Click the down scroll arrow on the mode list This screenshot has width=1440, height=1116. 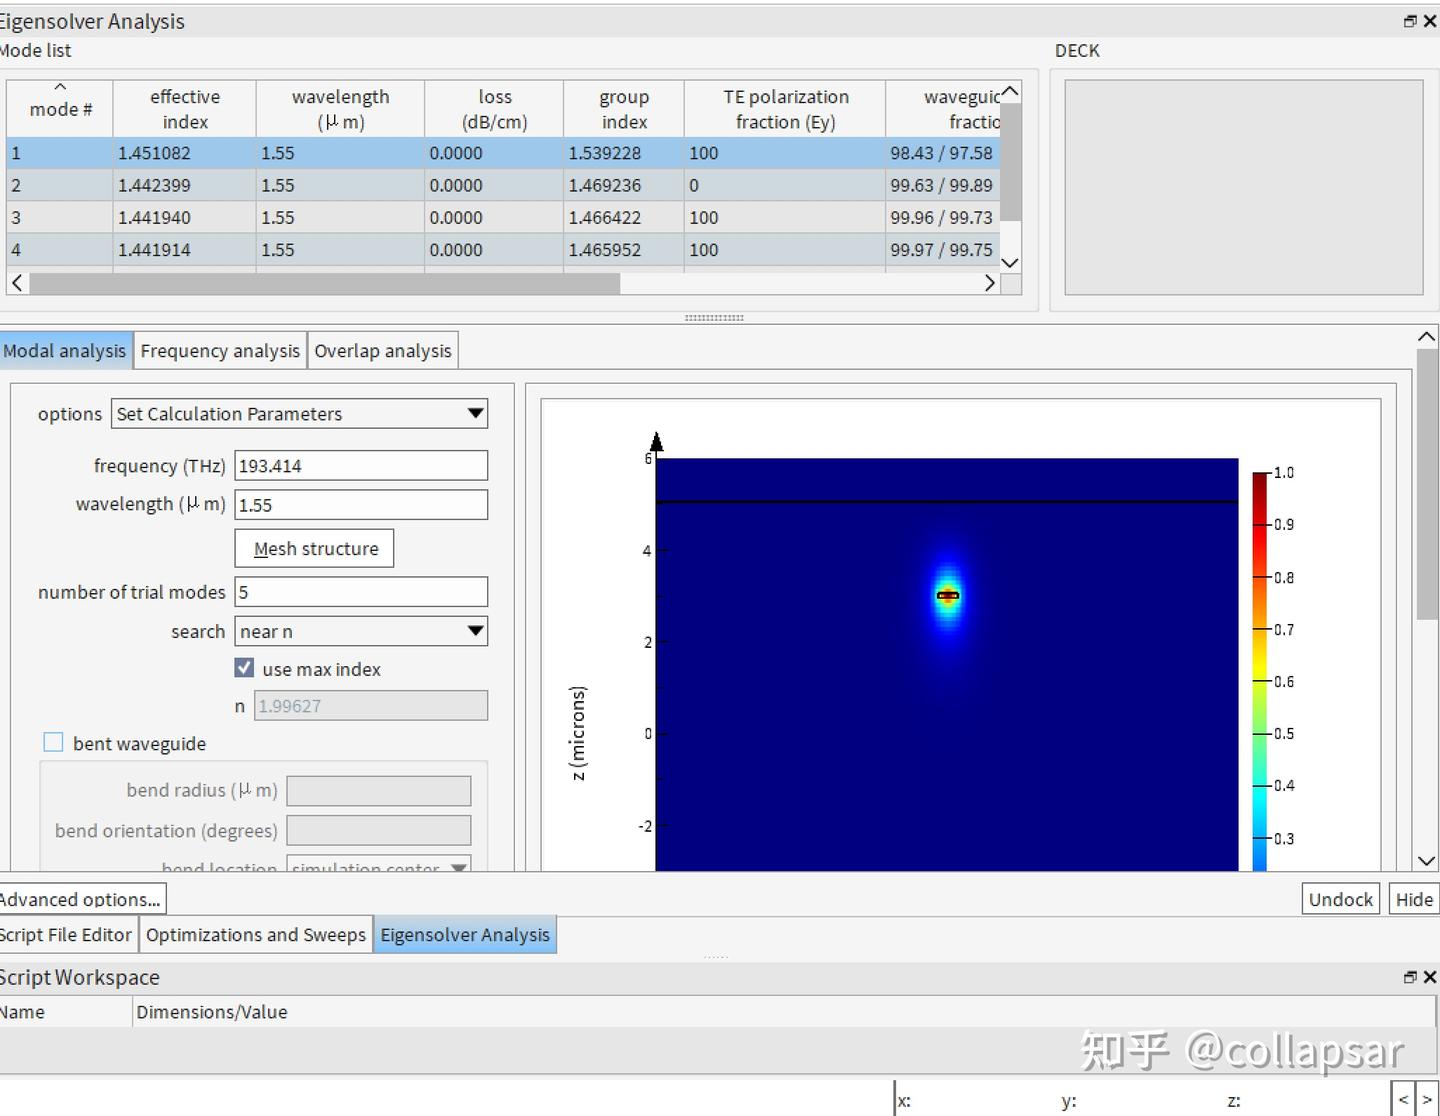point(1010,263)
